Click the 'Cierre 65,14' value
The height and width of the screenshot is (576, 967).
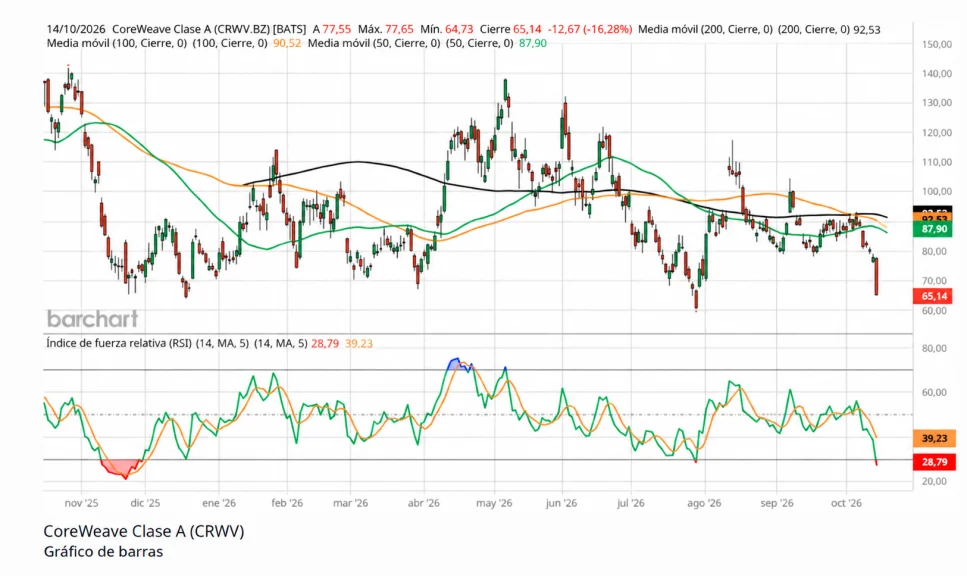[511, 29]
